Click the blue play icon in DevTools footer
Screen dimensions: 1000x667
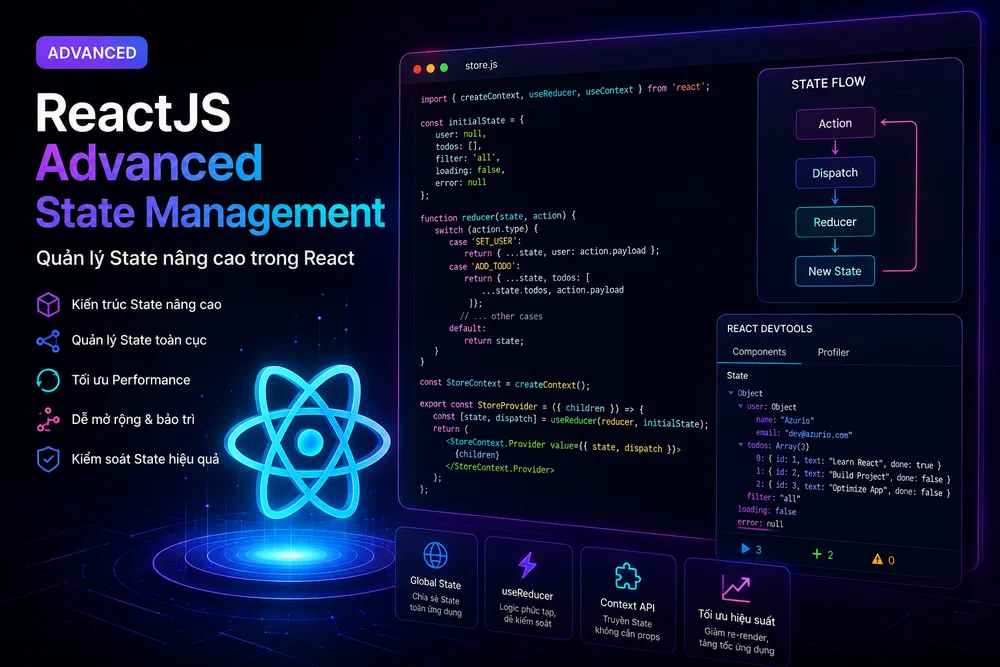(746, 548)
